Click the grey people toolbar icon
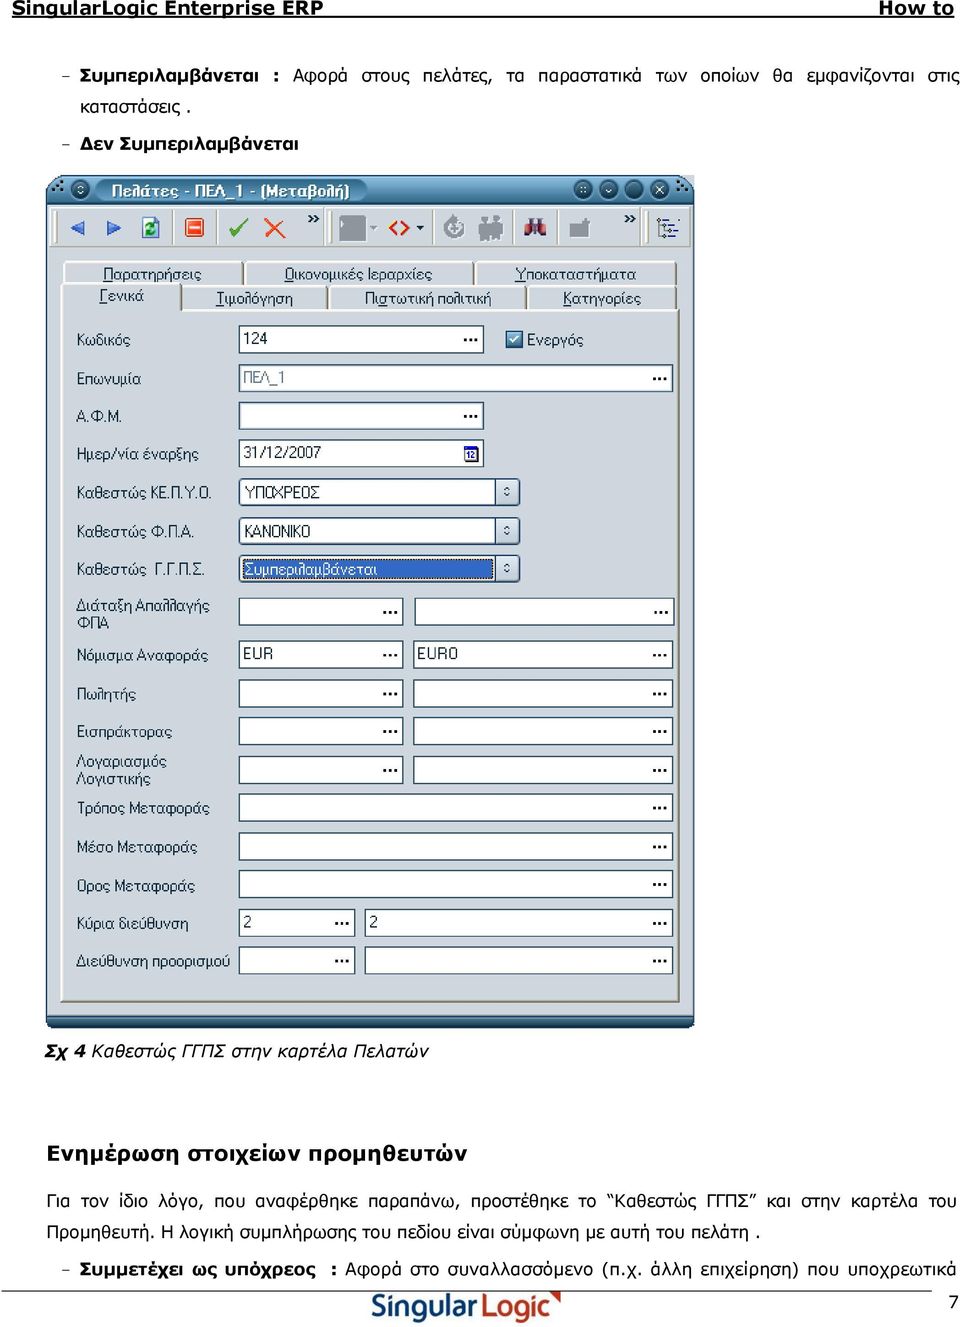Viewport: 960px width, 1327px height. pyautogui.click(x=490, y=228)
